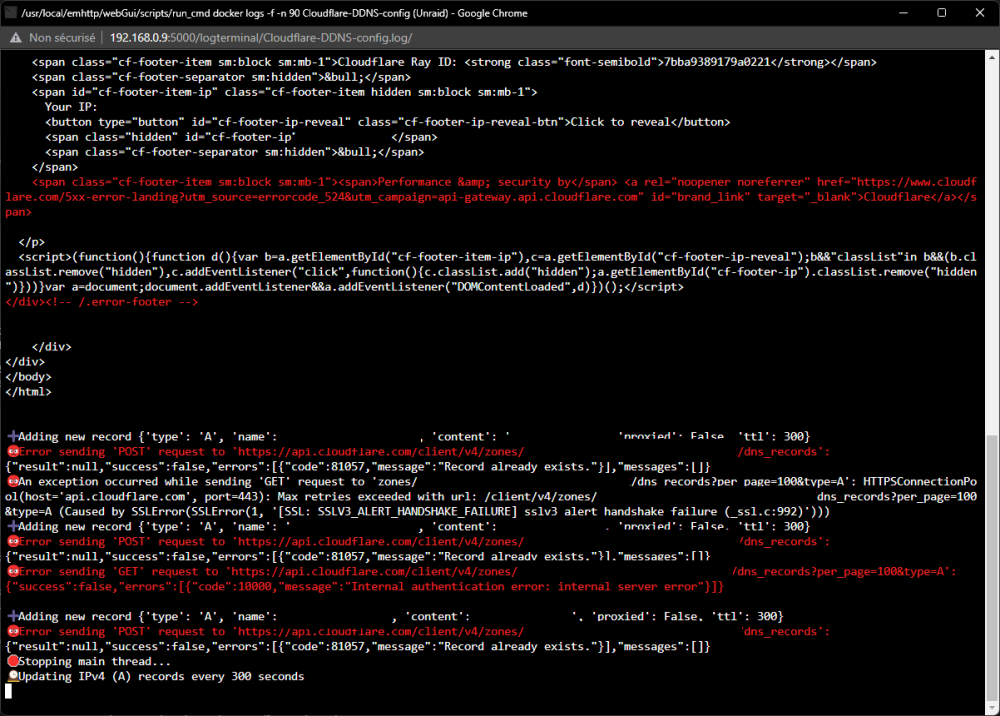Click the '</body>' closing tag line
The image size is (1000, 716).
[28, 377]
